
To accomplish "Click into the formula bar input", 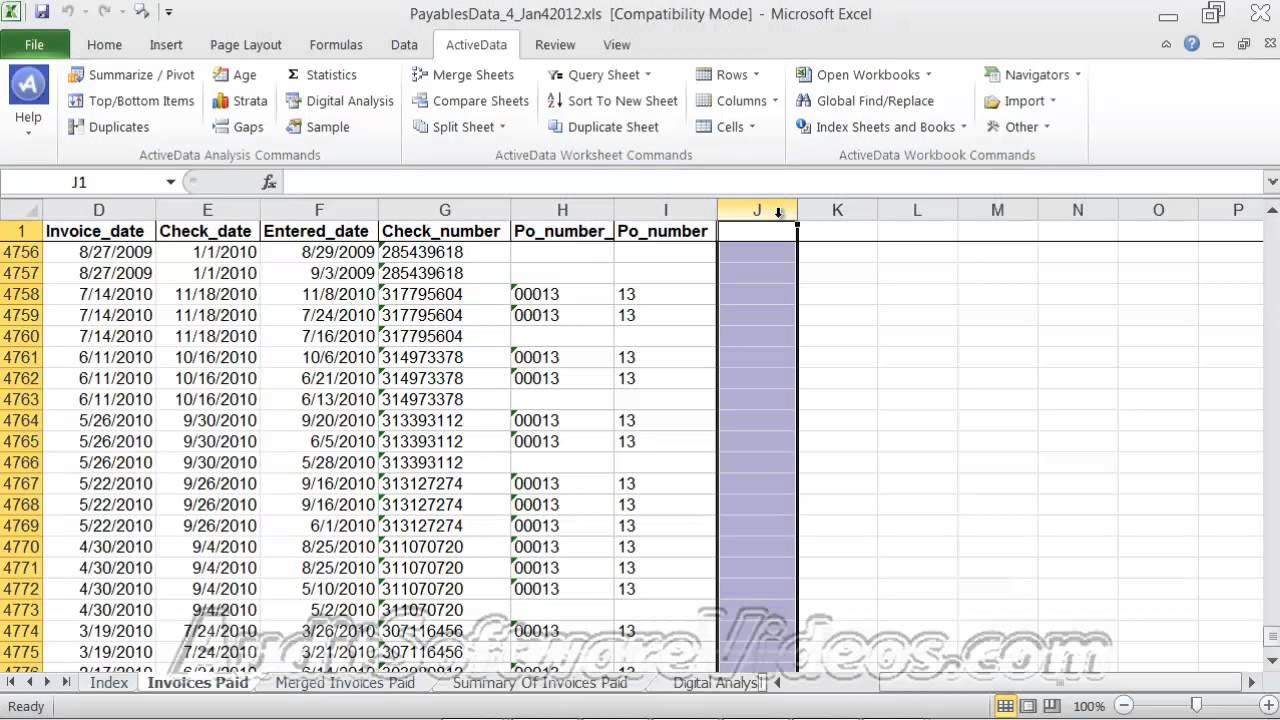I will click(x=774, y=182).
